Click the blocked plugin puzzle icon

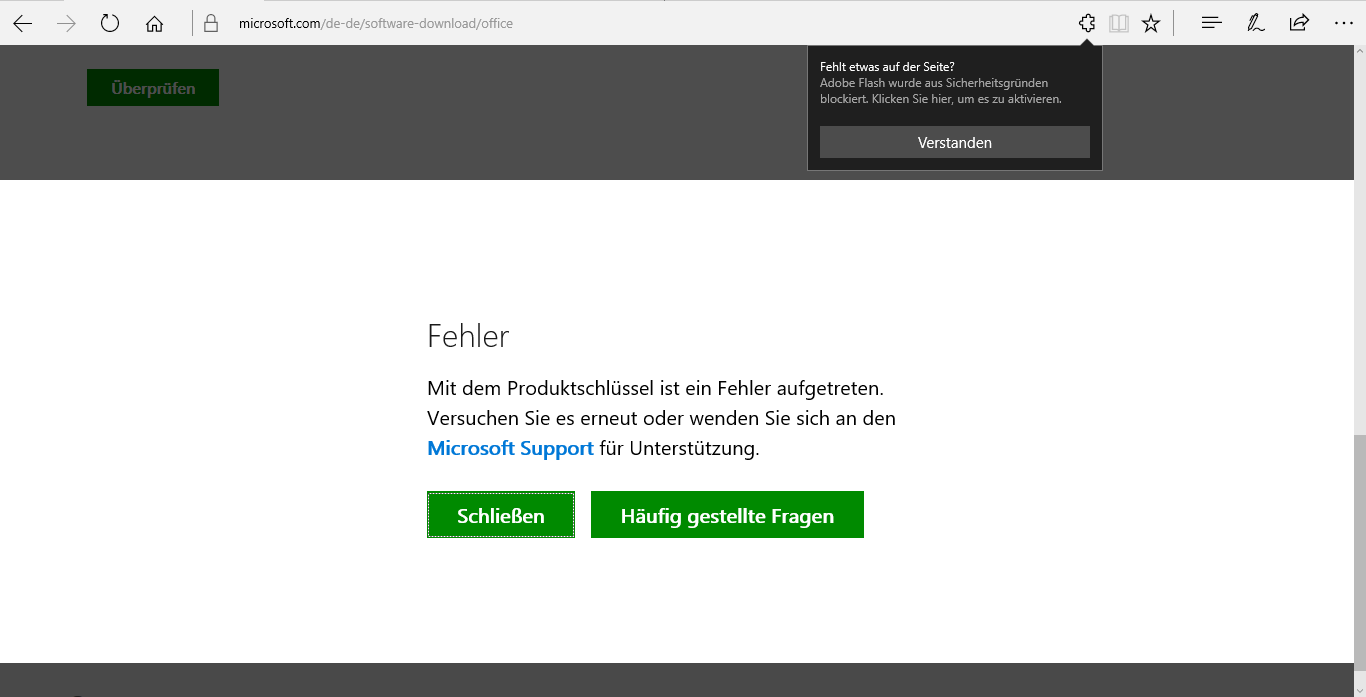1087,23
